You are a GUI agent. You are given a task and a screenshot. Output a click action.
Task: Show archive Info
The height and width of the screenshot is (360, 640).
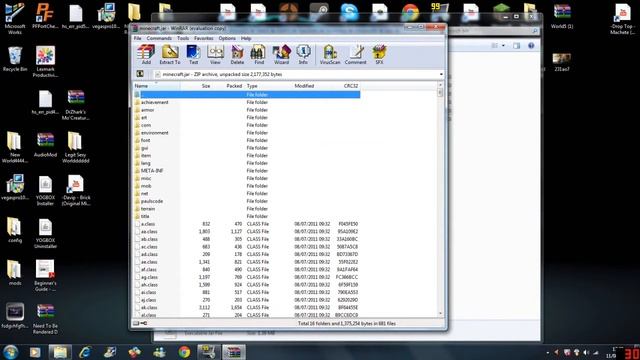point(303,54)
